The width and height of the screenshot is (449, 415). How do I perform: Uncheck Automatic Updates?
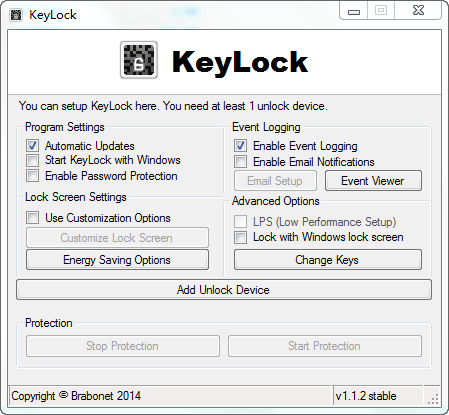click(x=33, y=146)
